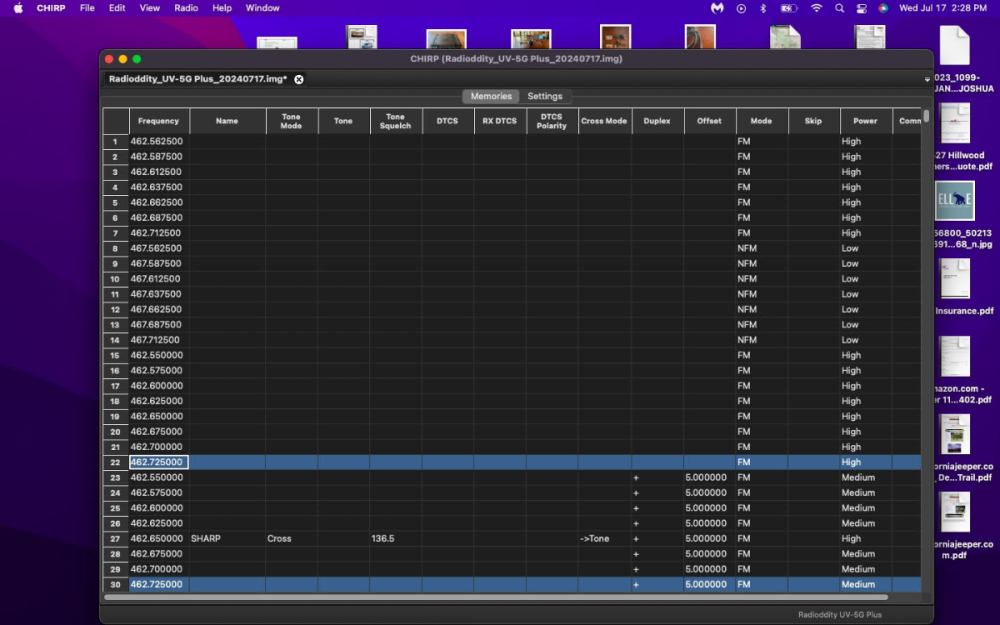Click the Frequency column header
Image resolution: width=1000 pixels, height=625 pixels.
159,121
